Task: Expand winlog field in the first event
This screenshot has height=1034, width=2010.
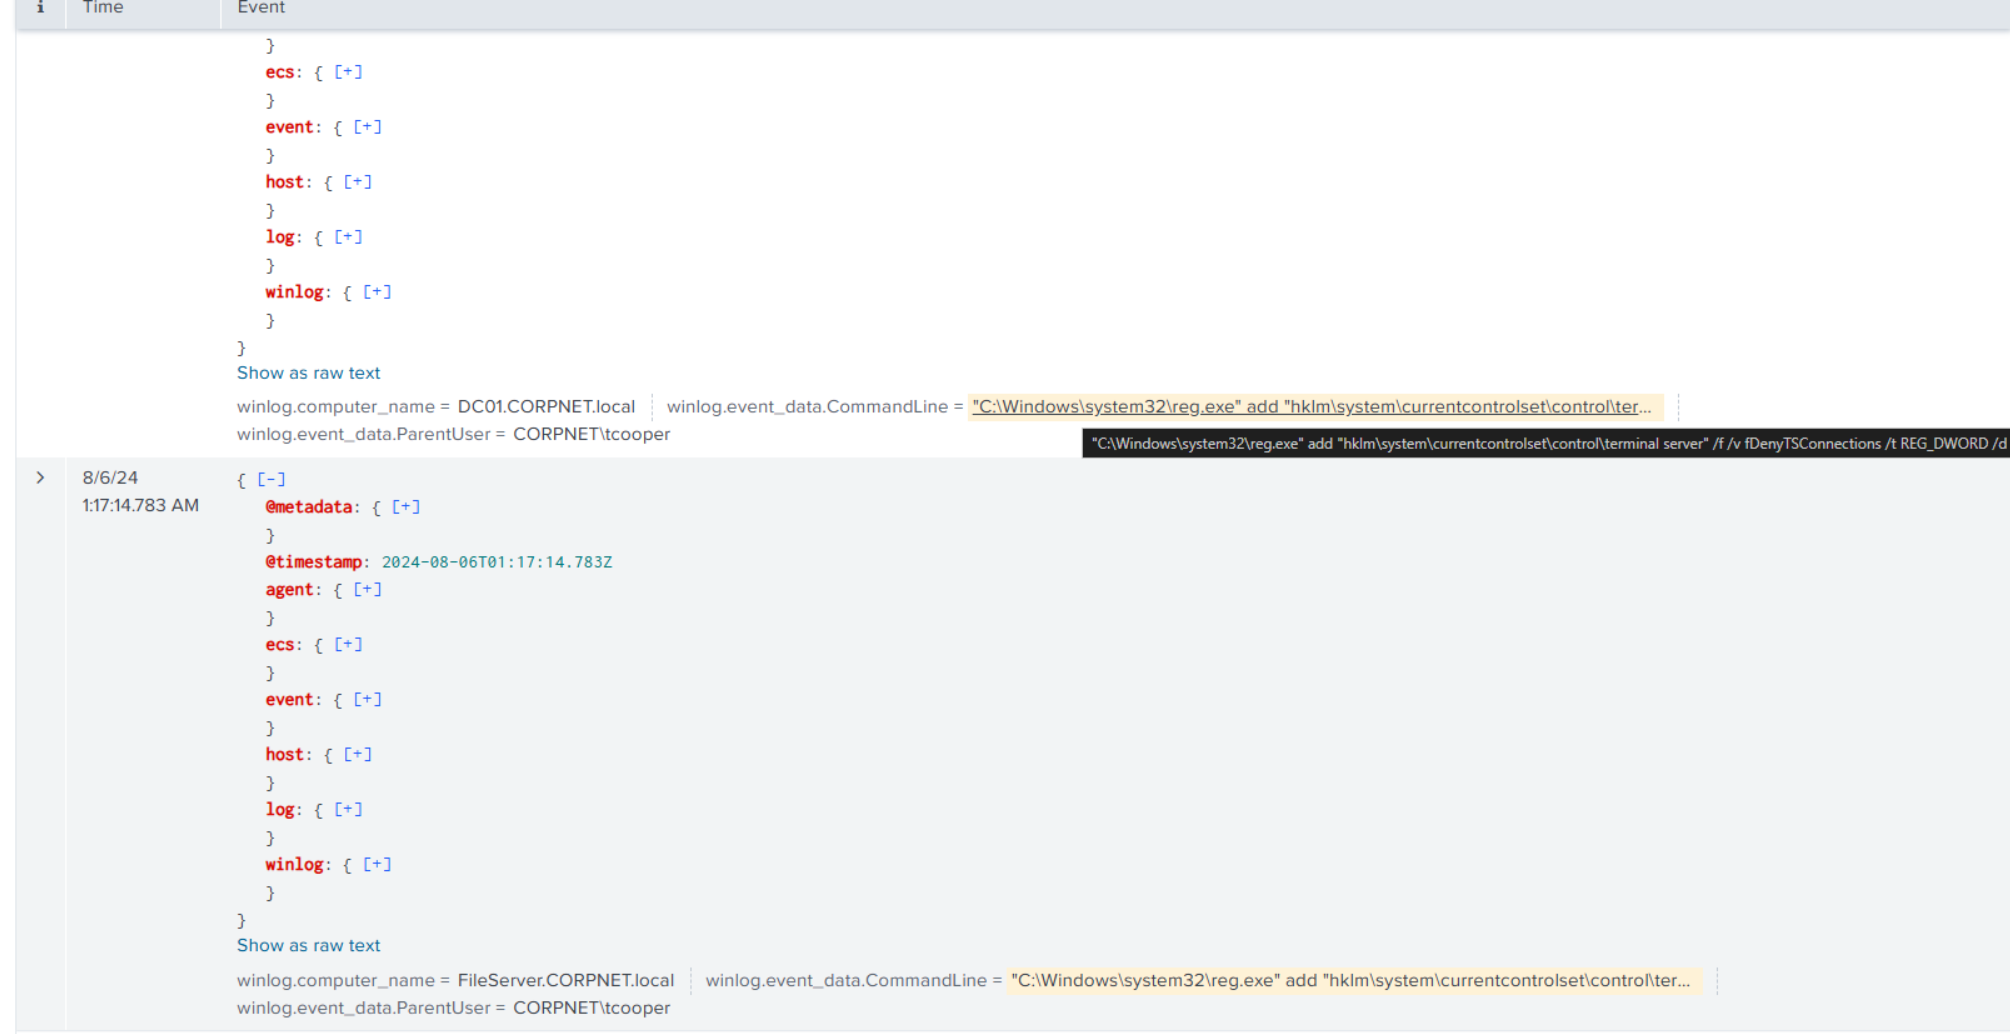Action: click(377, 292)
